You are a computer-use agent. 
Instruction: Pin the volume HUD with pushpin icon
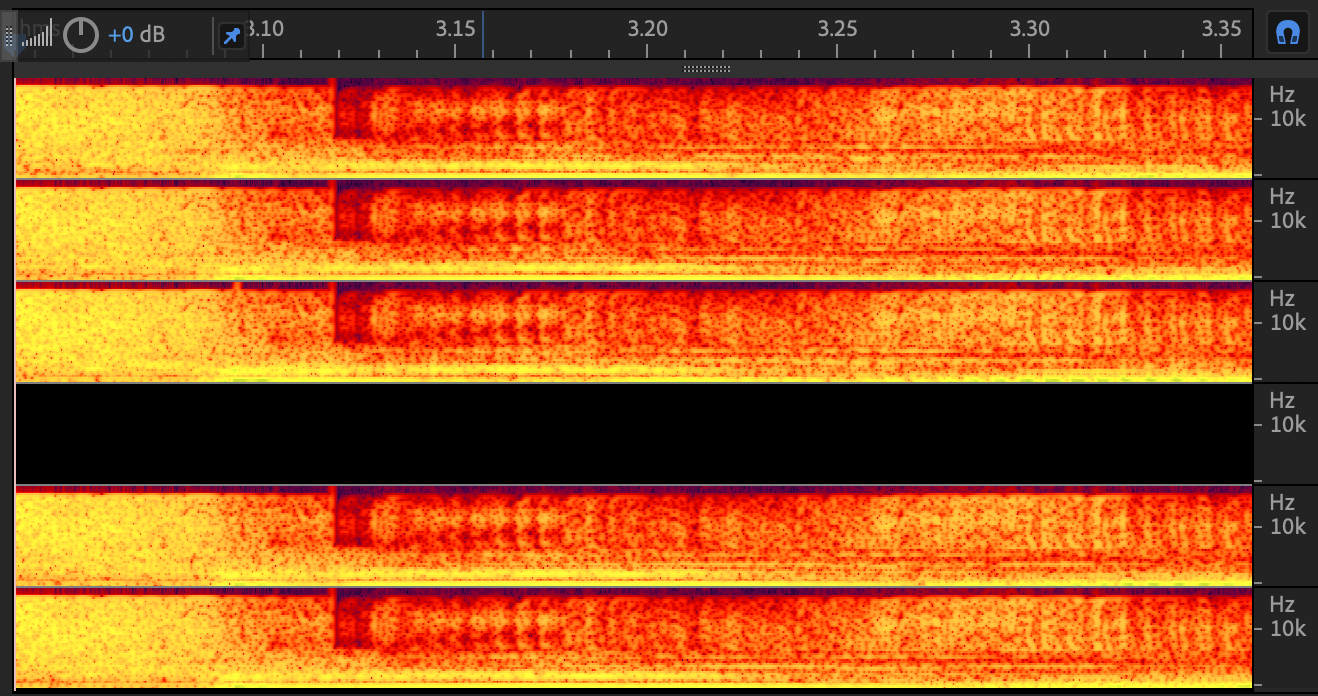coord(231,36)
